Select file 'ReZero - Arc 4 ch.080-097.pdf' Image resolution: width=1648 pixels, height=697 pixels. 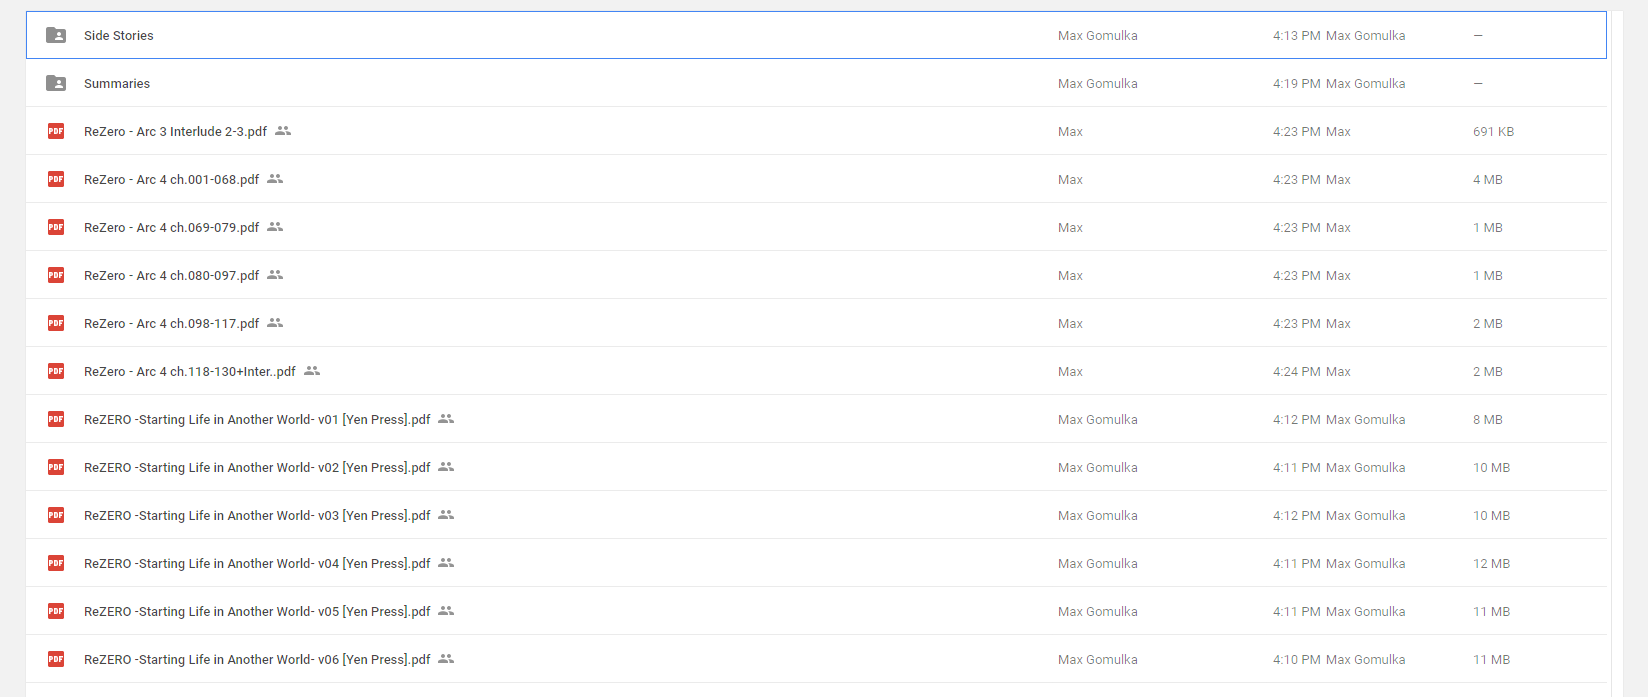point(172,275)
